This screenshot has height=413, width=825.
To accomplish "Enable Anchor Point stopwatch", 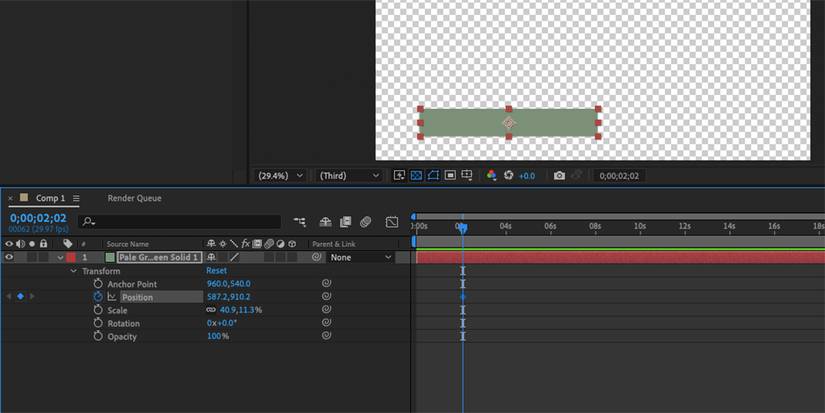I will [98, 284].
